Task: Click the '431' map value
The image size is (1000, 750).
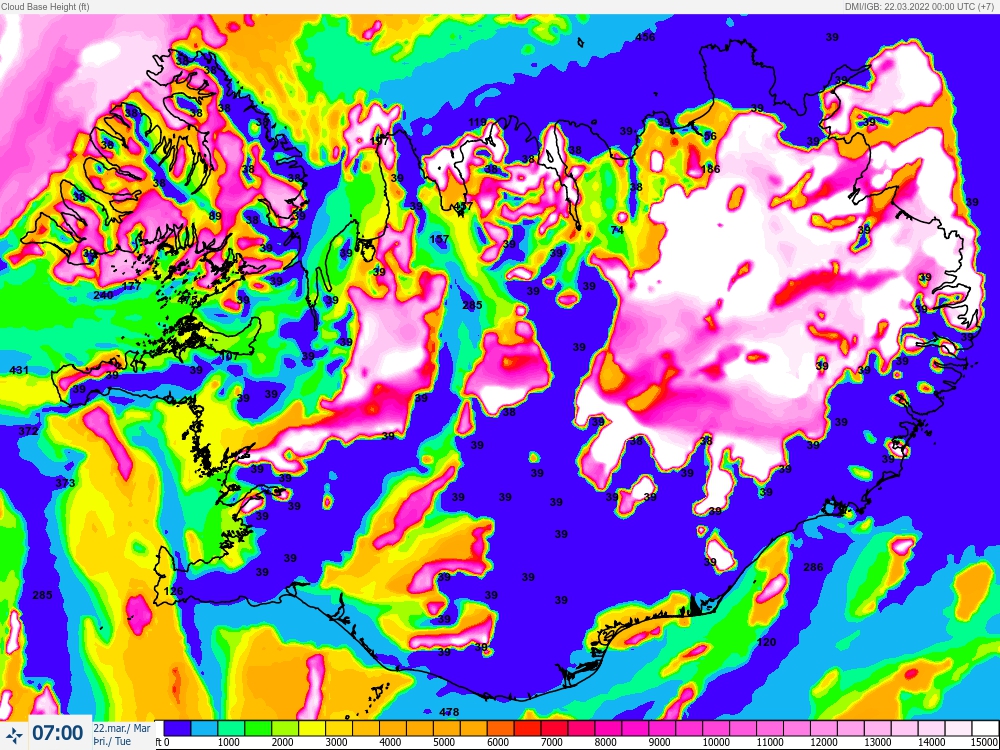Action: coord(20,370)
